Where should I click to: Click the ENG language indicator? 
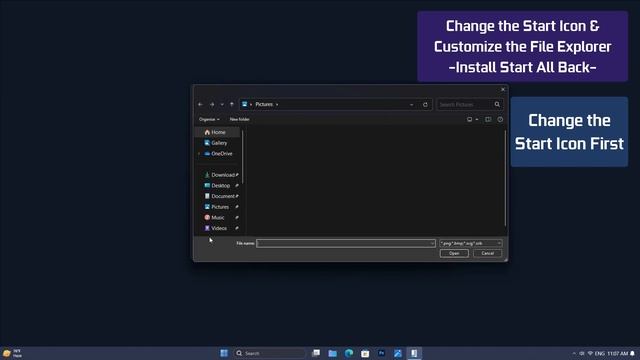600,353
